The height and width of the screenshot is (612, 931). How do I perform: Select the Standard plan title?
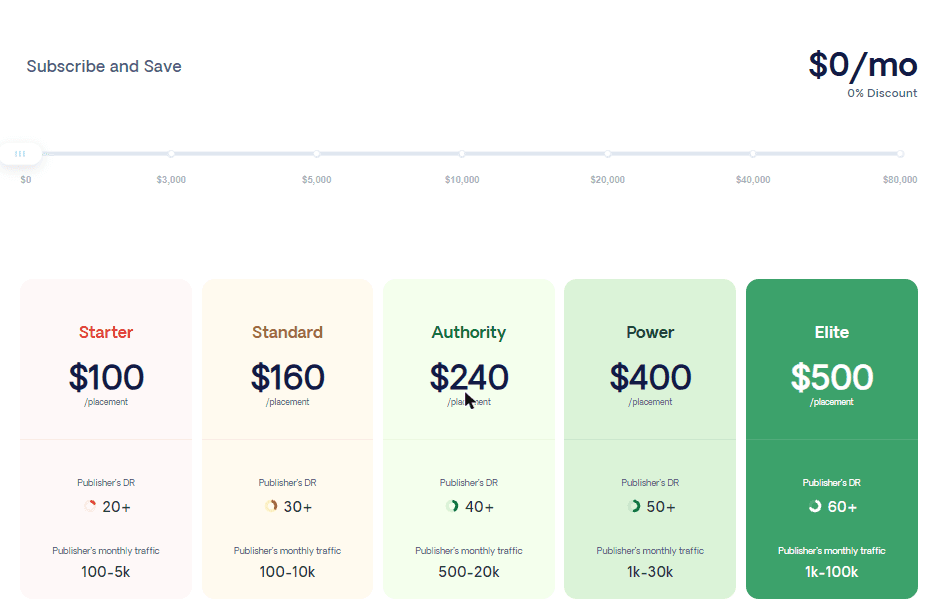pyautogui.click(x=287, y=332)
